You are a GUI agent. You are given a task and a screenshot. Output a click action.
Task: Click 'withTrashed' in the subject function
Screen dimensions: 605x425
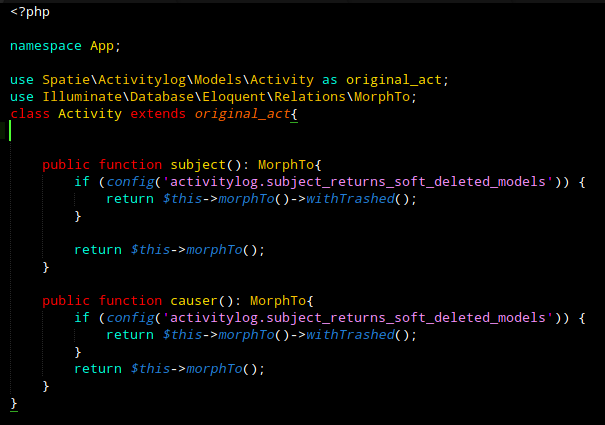(350, 199)
